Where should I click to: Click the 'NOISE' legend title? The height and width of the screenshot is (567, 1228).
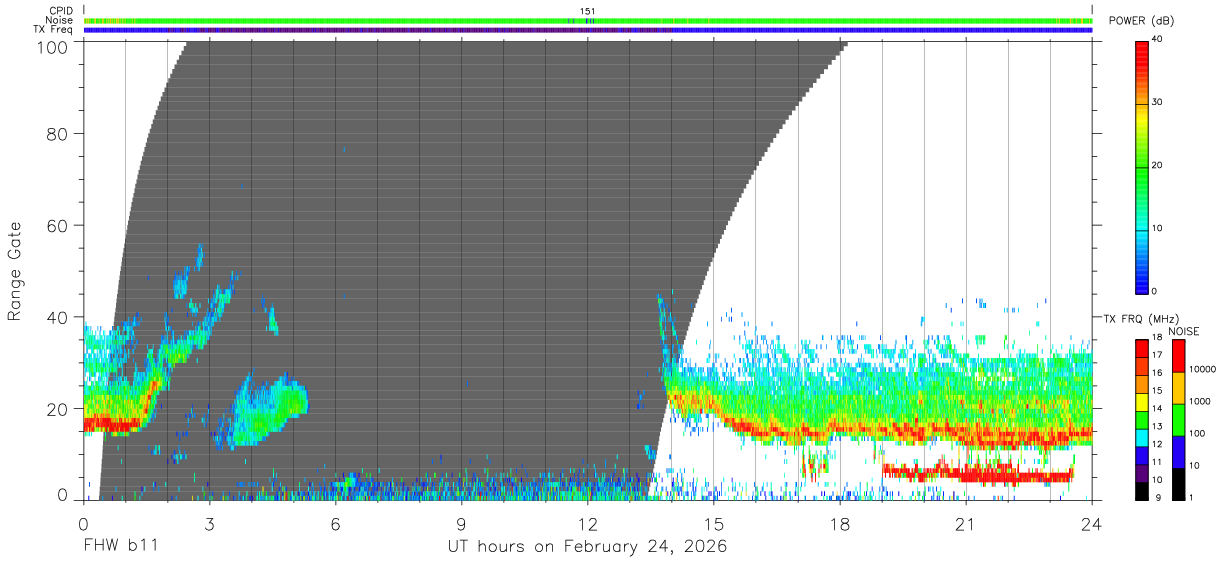1184,331
